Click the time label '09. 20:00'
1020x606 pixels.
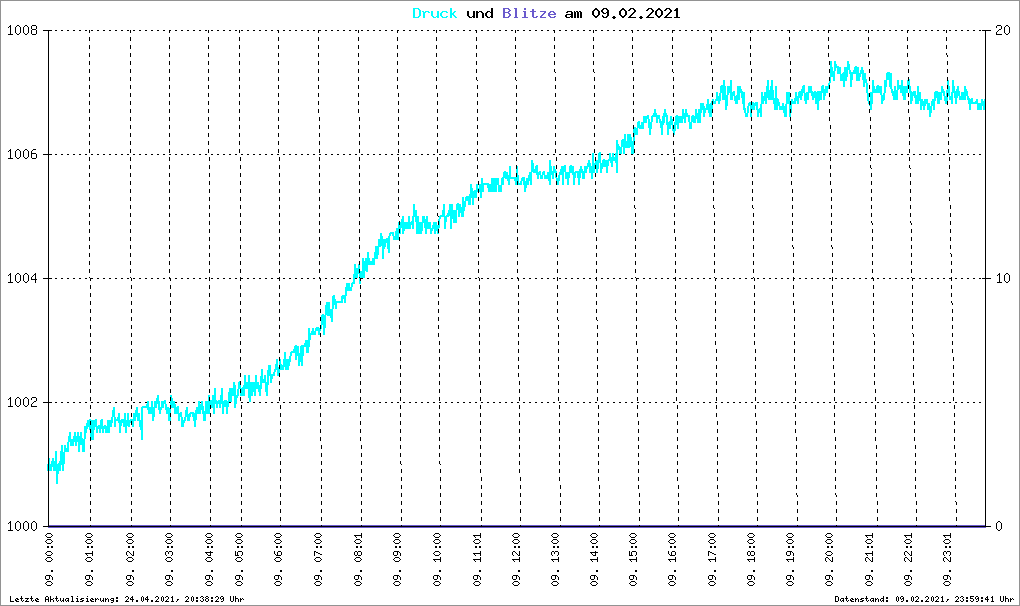pos(830,560)
